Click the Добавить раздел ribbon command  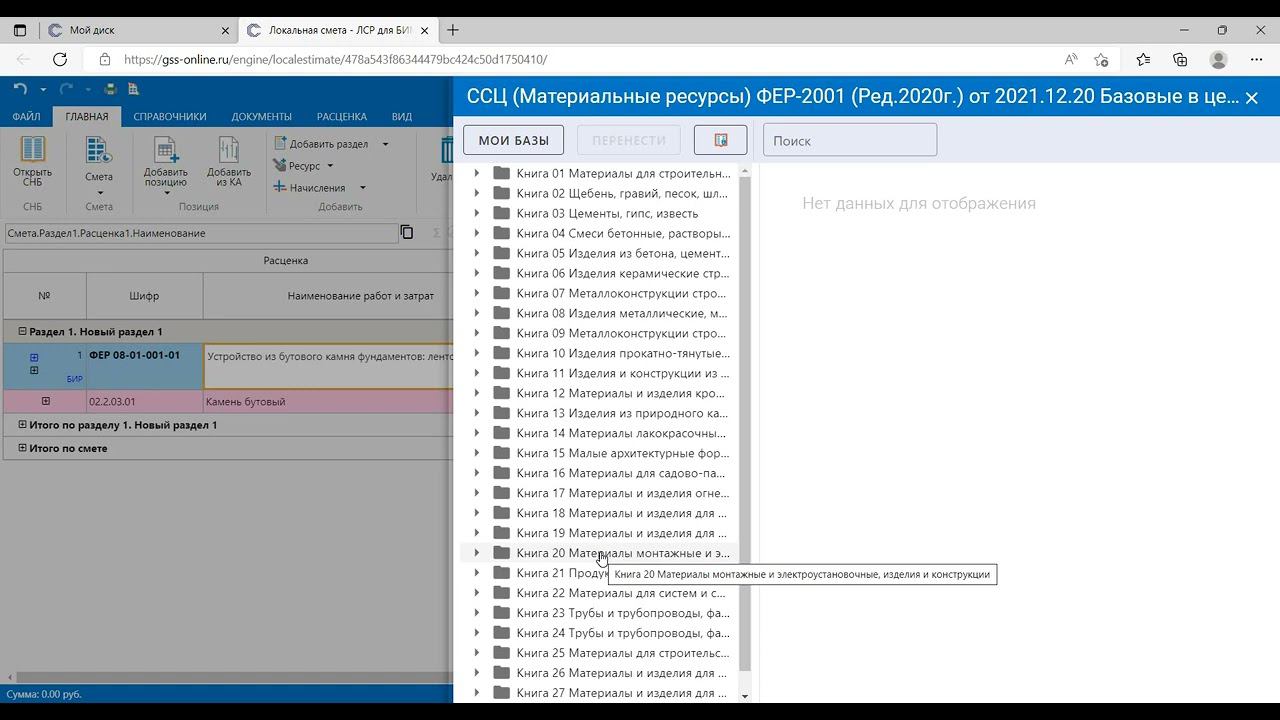coord(322,144)
